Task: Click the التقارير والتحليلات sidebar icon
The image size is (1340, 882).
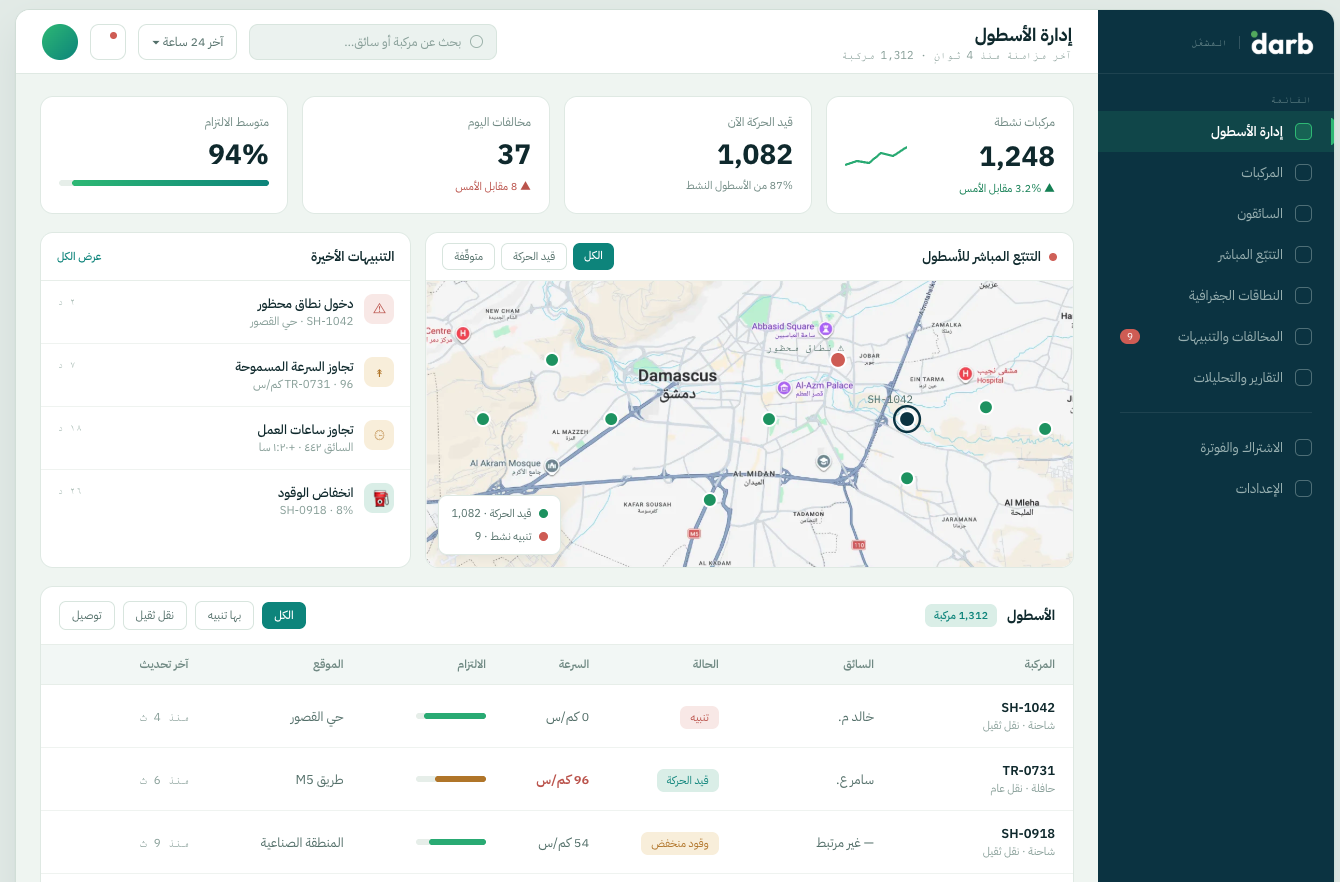Action: [1303, 377]
